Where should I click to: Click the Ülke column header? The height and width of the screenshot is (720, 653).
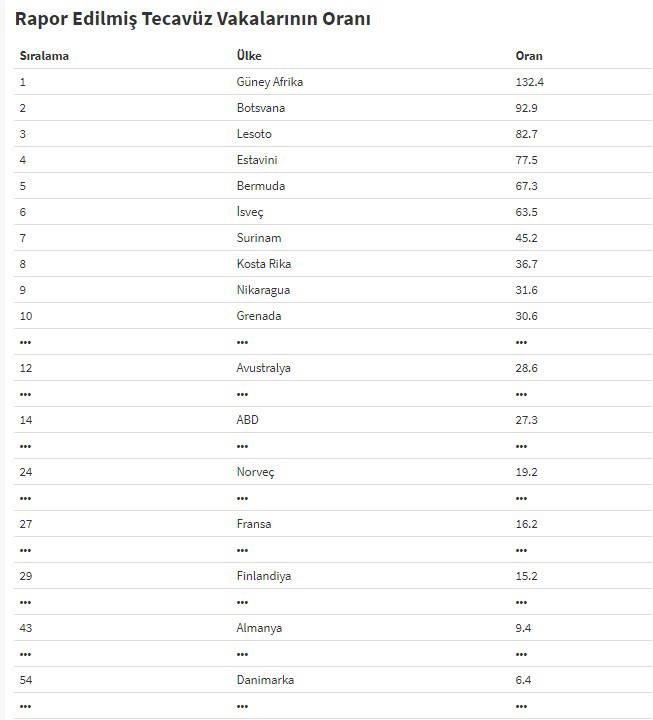(x=249, y=56)
